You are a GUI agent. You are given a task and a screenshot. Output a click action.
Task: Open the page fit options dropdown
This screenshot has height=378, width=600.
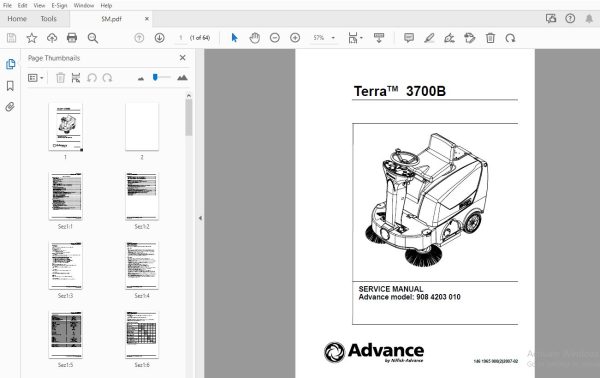tap(355, 38)
